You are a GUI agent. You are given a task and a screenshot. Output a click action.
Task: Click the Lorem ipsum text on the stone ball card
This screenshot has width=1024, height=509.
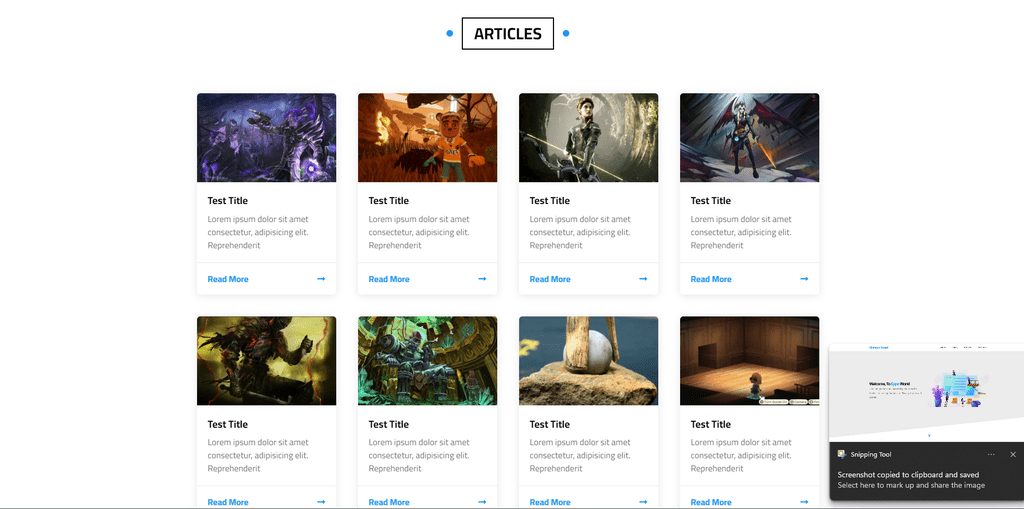580,455
